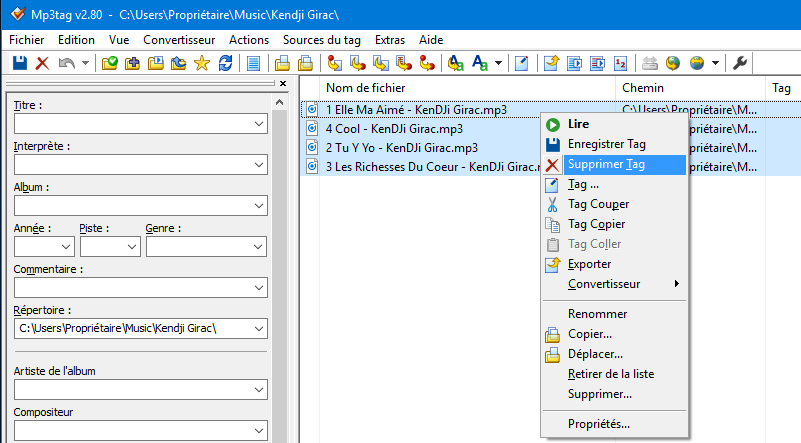The height and width of the screenshot is (443, 801).
Task: Click the blue Refresh arrows toolbar icon
Action: (x=225, y=63)
